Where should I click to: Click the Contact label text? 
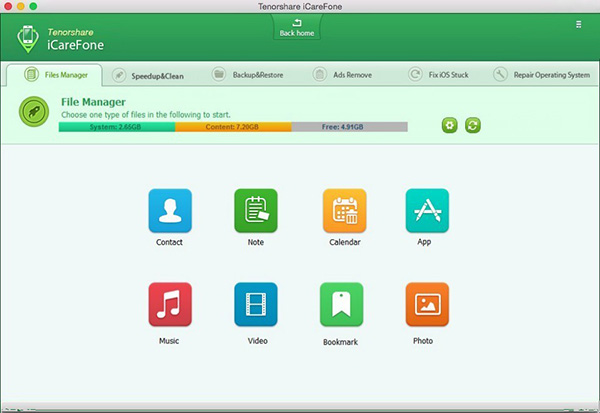pyautogui.click(x=169, y=242)
